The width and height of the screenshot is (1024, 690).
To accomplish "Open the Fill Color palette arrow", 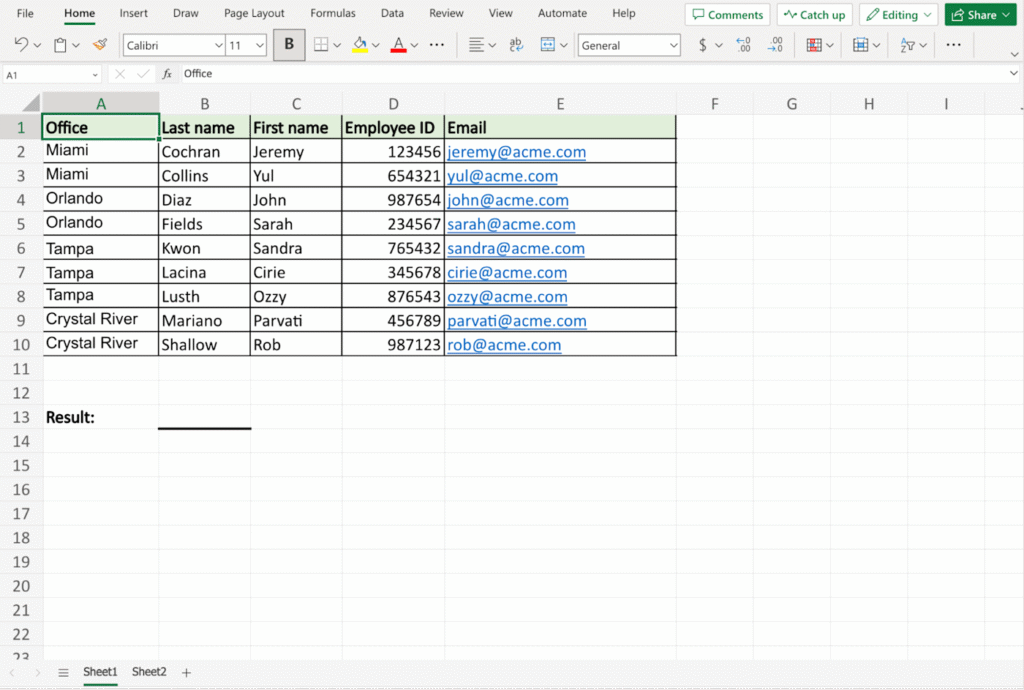I will click(x=376, y=46).
